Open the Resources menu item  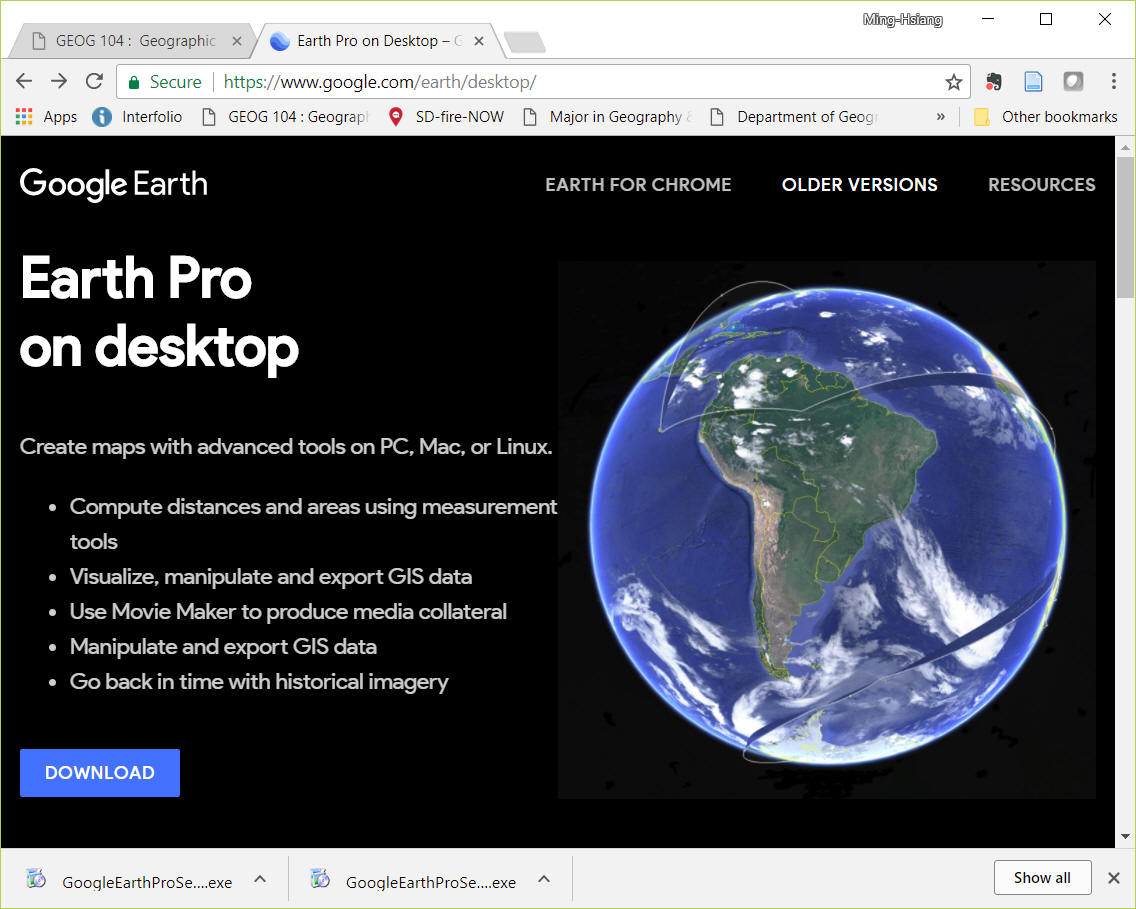click(1042, 185)
